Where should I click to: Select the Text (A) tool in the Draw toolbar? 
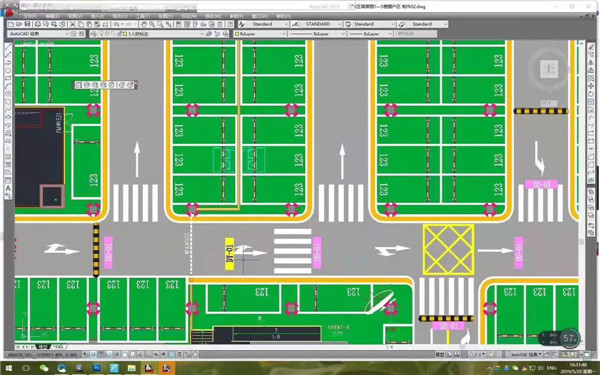coord(8,188)
